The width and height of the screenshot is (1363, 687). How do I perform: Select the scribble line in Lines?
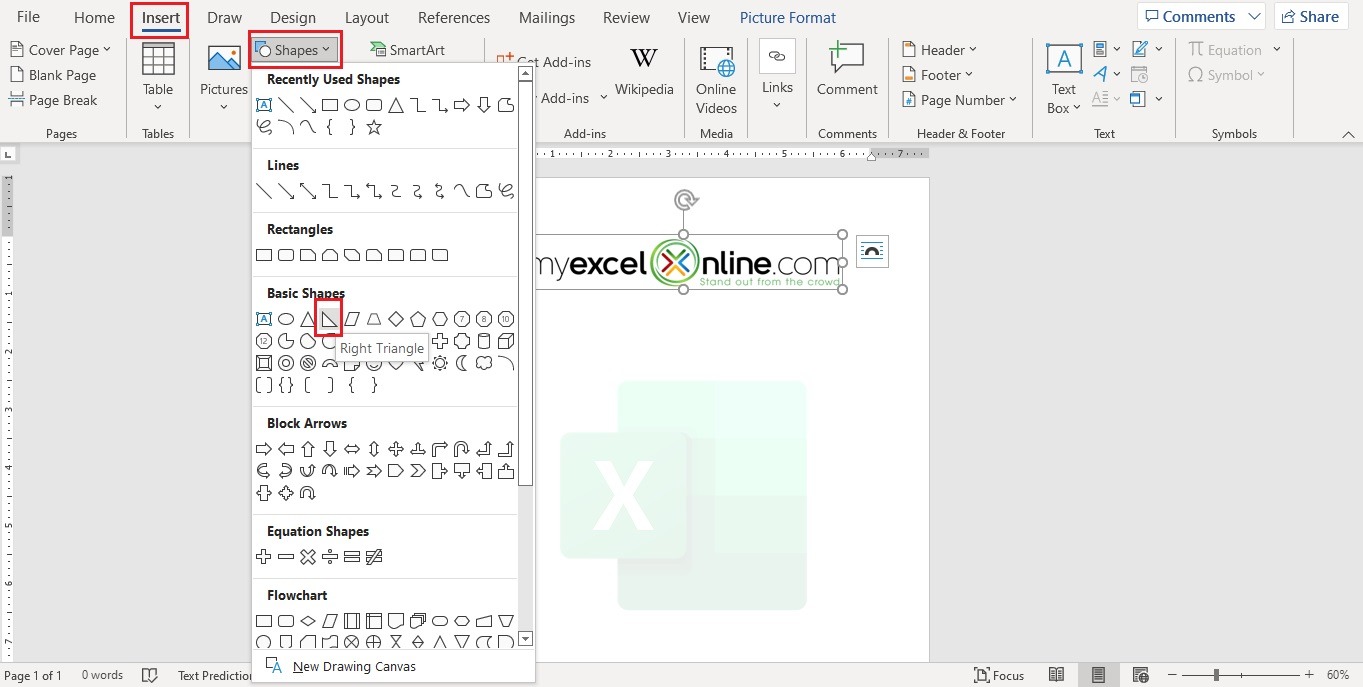coord(506,191)
